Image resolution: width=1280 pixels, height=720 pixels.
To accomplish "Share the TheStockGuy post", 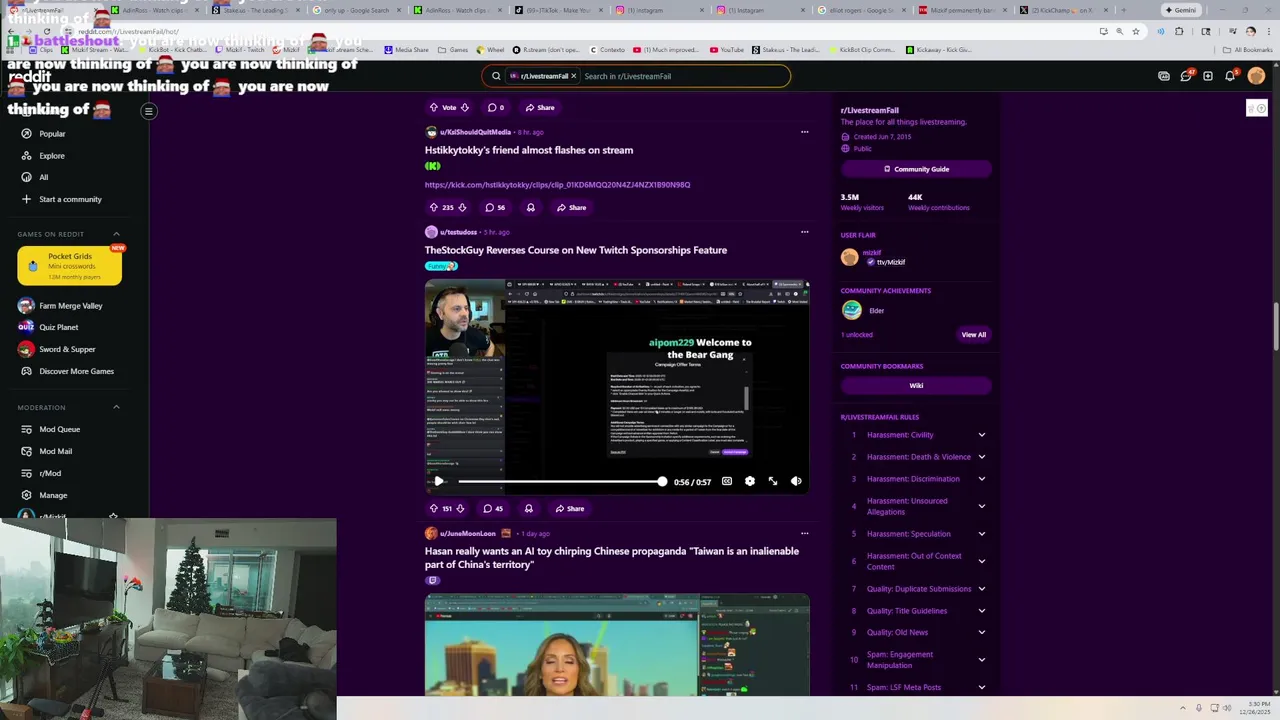I will point(570,508).
